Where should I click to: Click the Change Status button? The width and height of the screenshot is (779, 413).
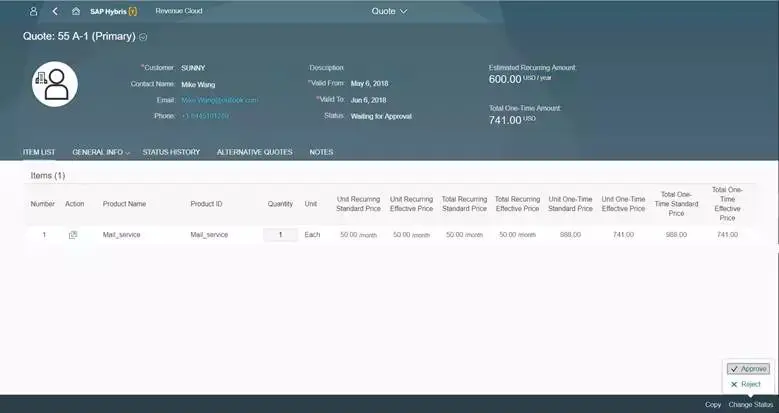(751, 405)
